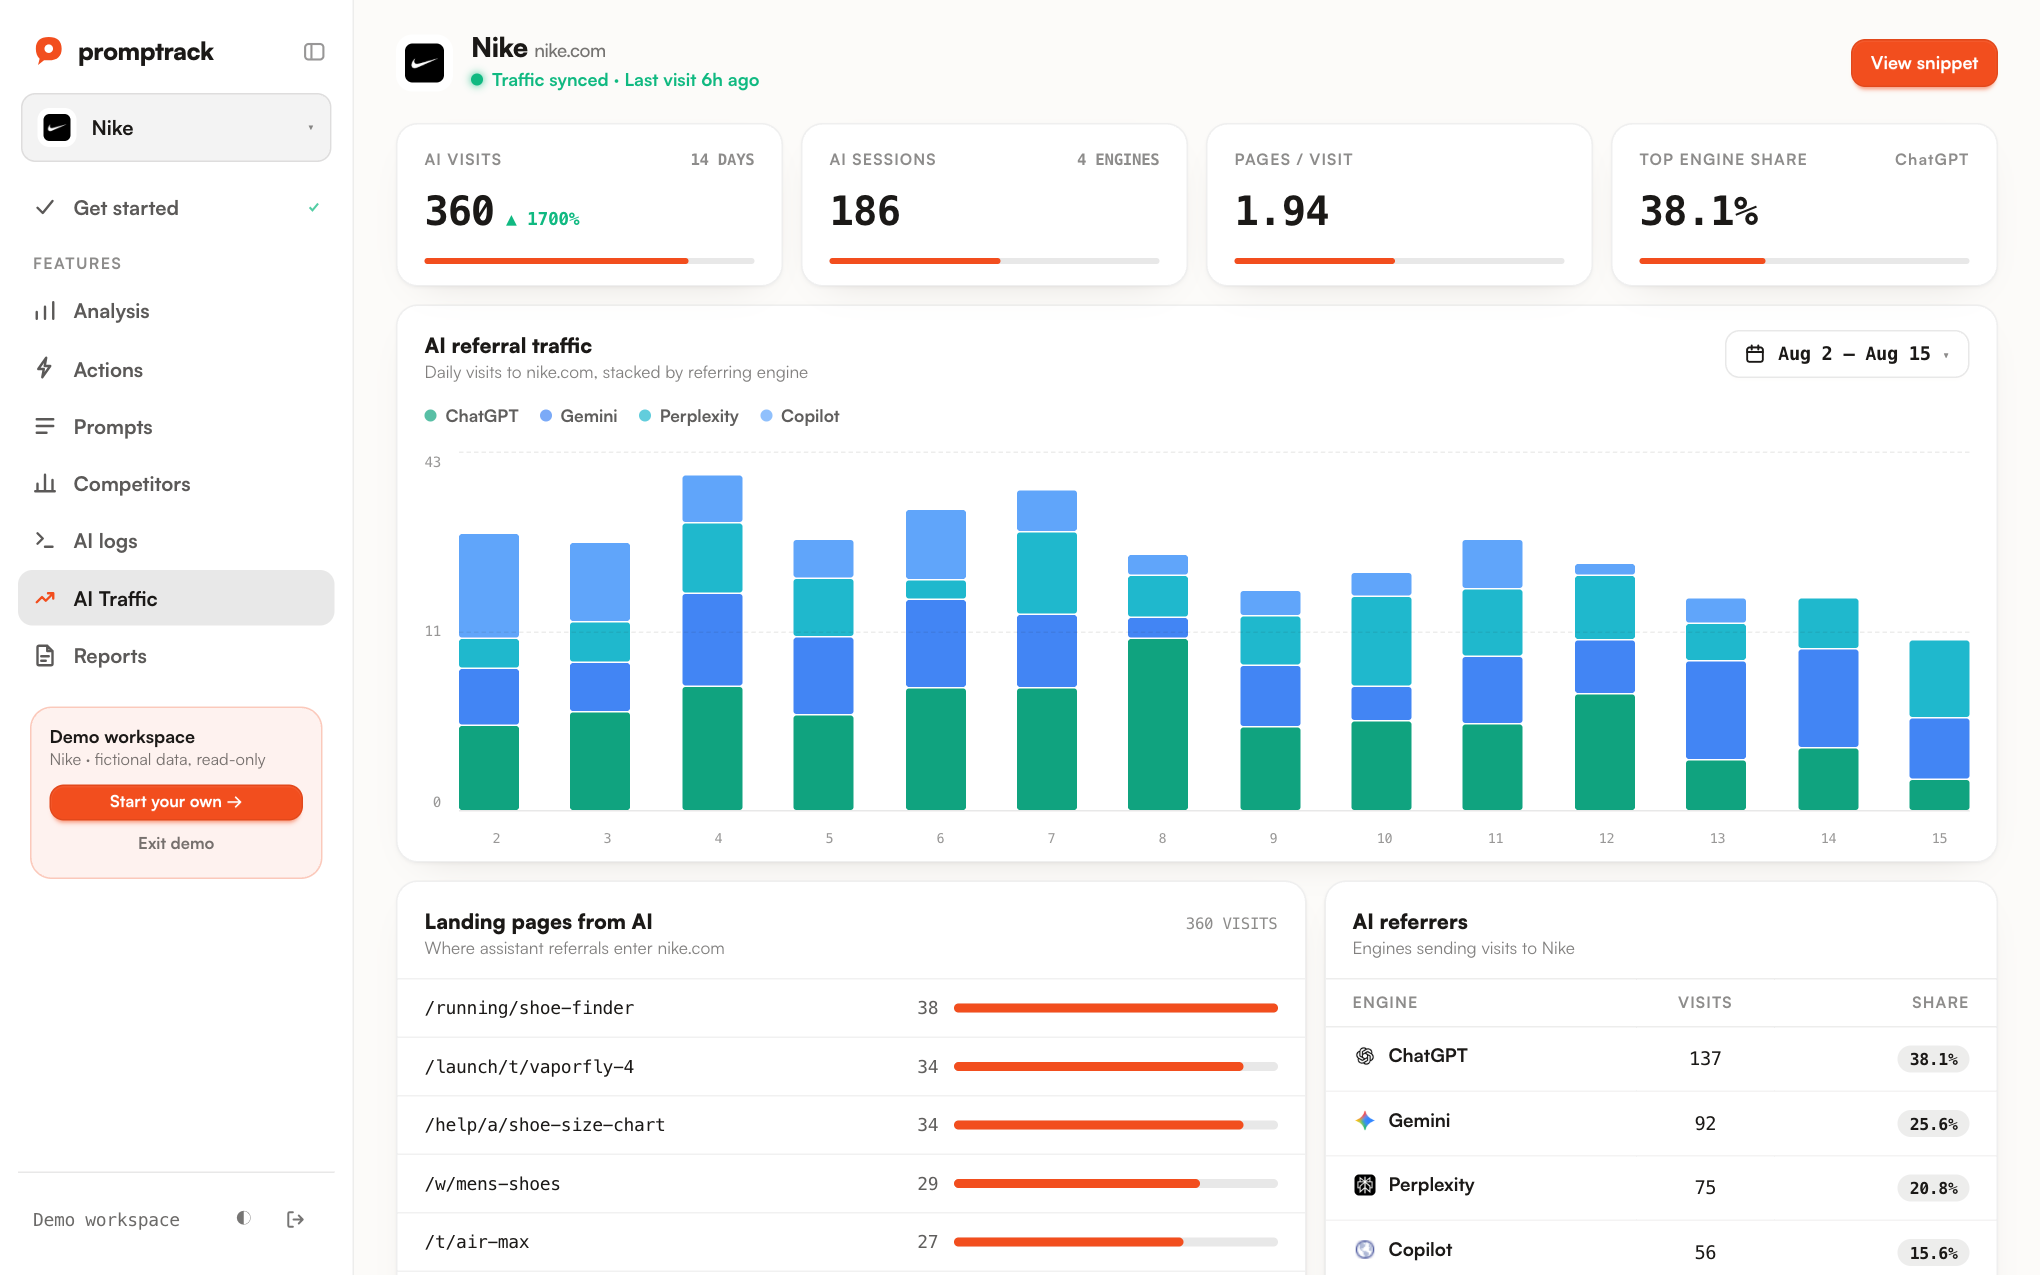Image resolution: width=2040 pixels, height=1275 pixels.
Task: Click the VISITS column header
Action: [x=1705, y=1002]
